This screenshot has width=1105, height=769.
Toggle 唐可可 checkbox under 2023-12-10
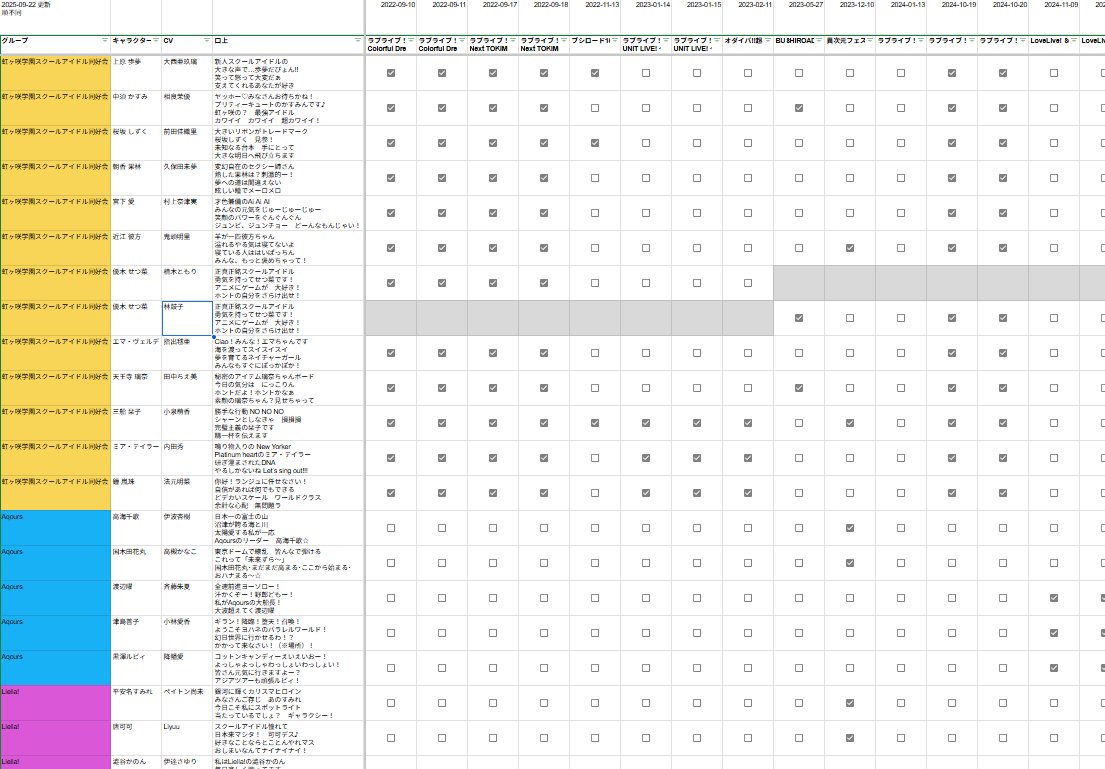coord(850,738)
